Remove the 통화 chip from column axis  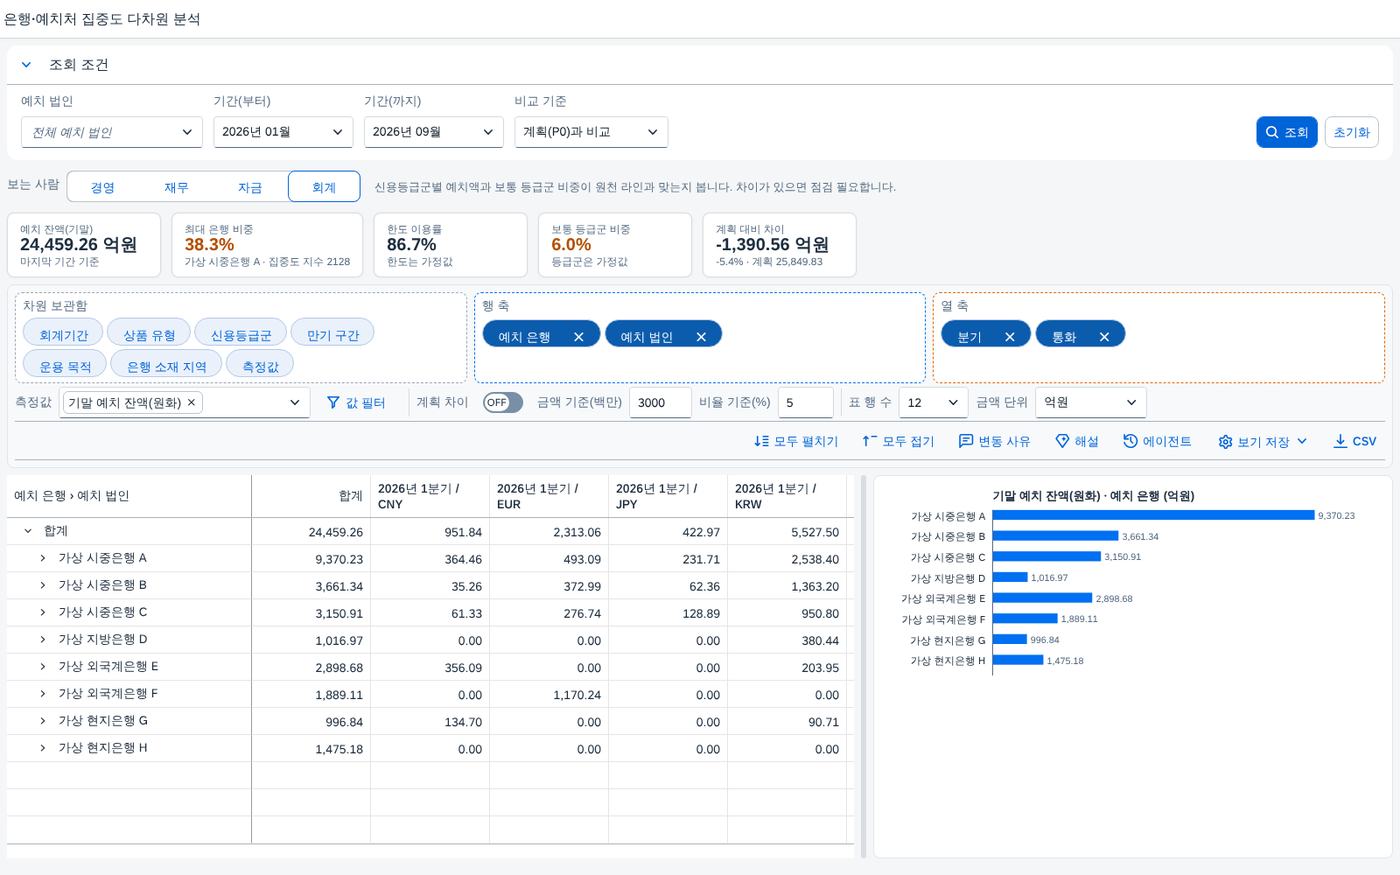tap(1104, 337)
